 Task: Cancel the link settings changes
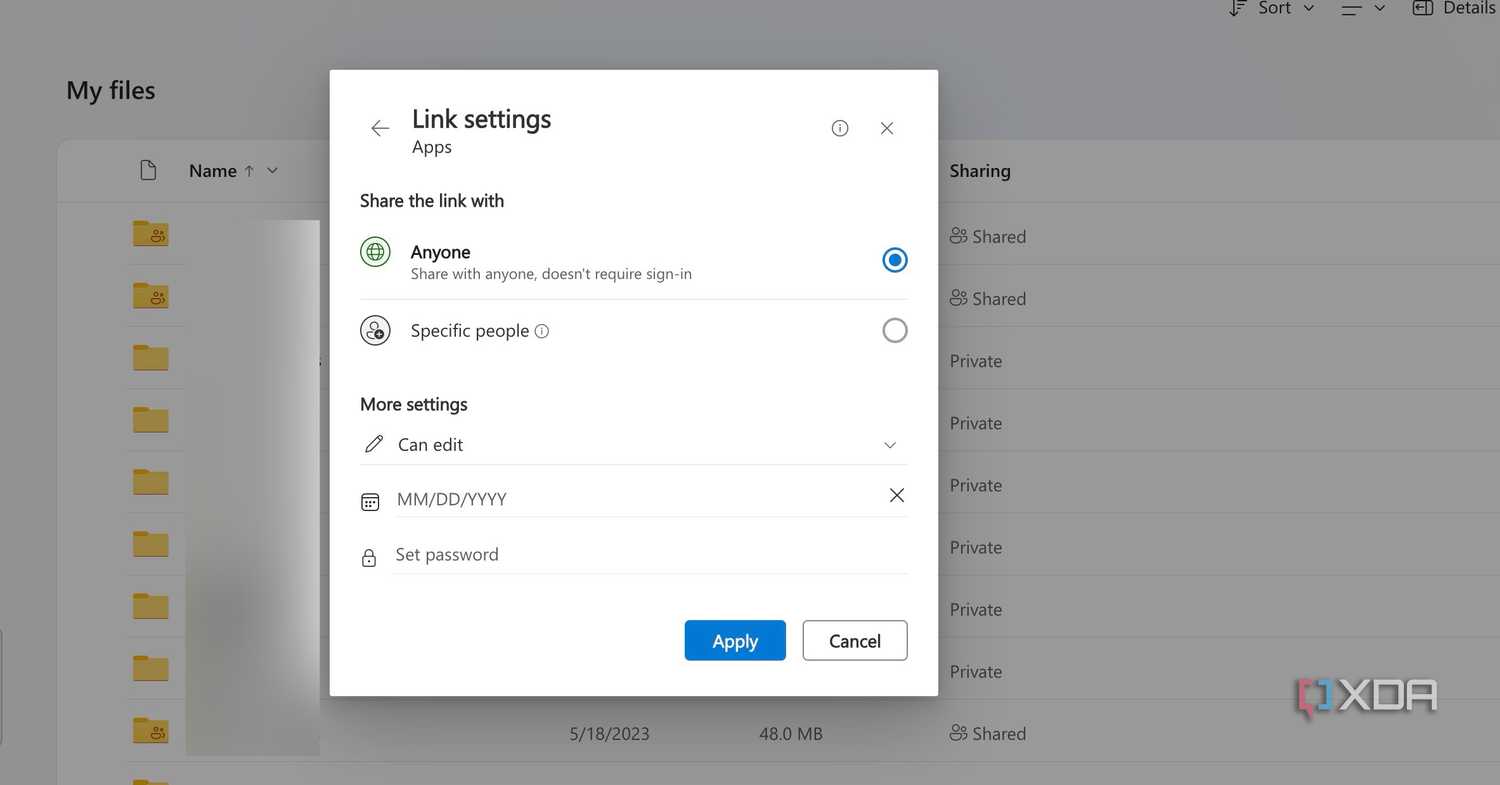855,641
